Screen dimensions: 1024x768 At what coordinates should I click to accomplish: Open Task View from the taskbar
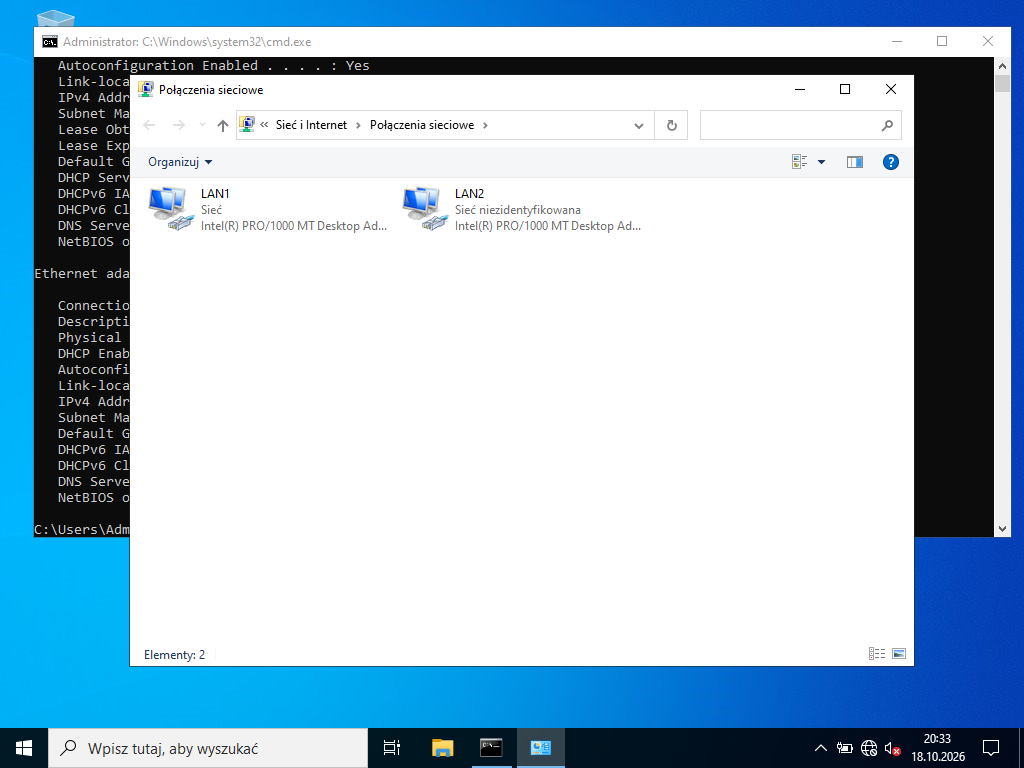point(392,748)
